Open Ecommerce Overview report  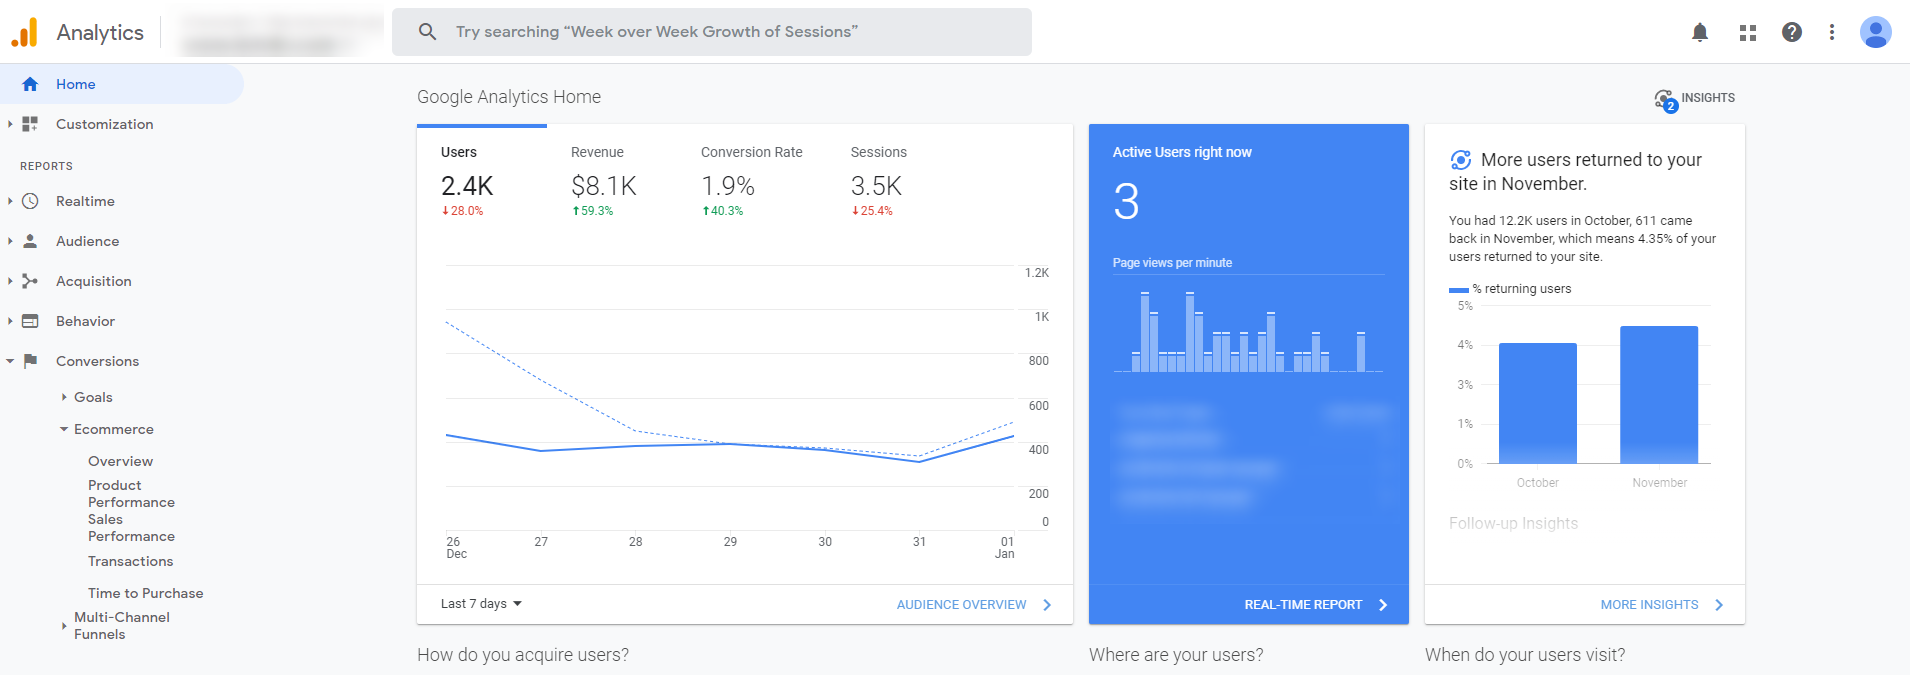pyautogui.click(x=120, y=461)
